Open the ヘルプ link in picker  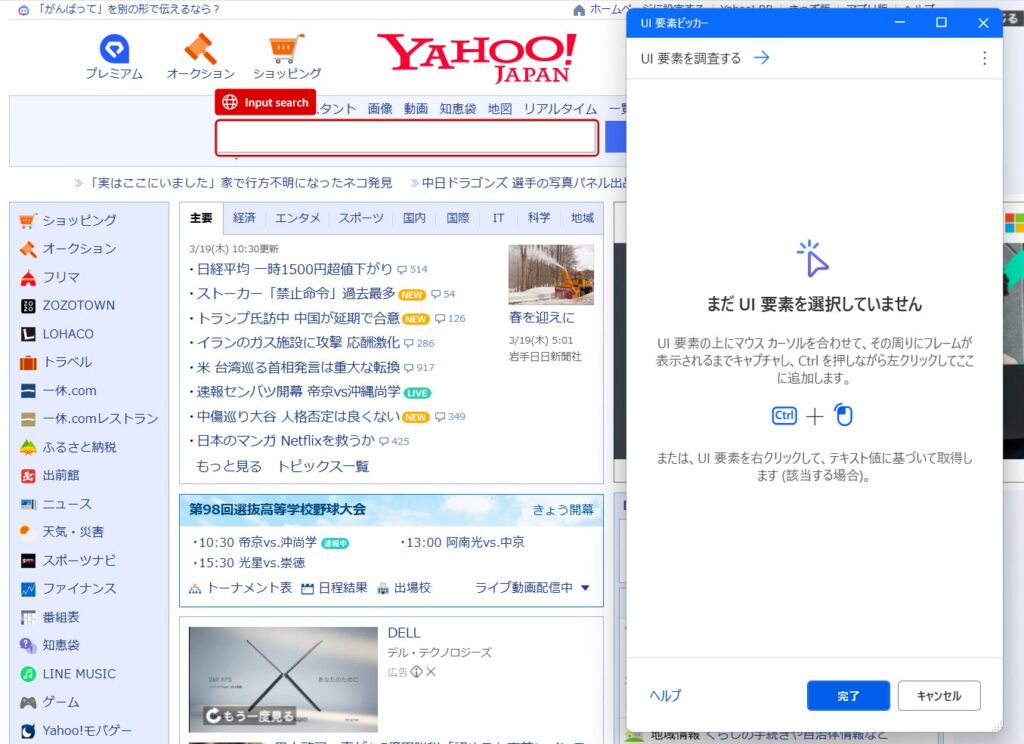(x=665, y=696)
